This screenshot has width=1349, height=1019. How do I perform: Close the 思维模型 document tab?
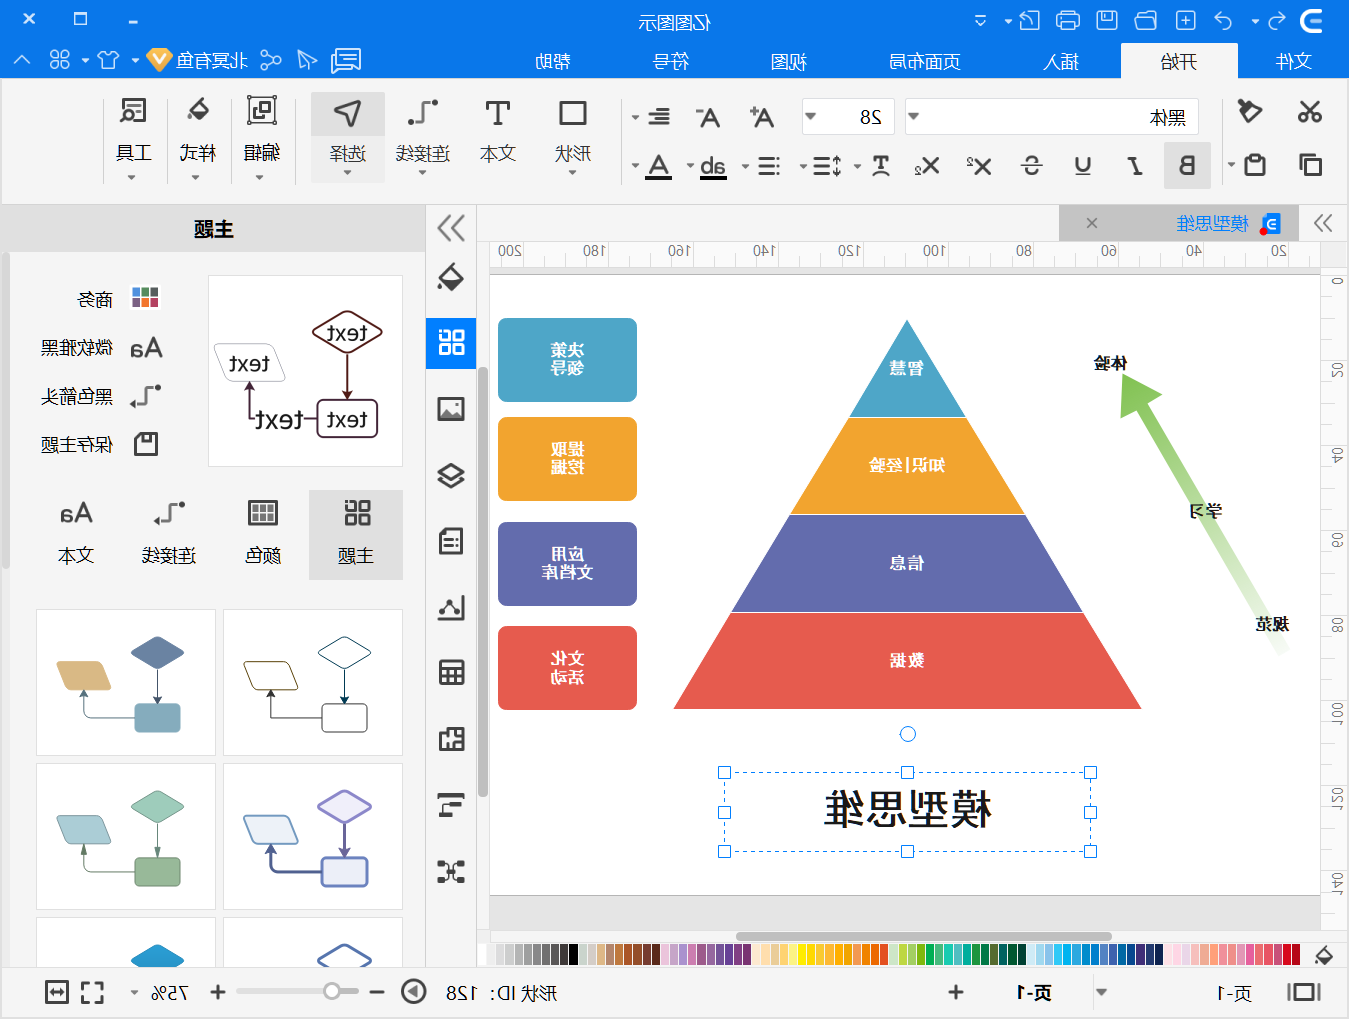pos(1092,223)
